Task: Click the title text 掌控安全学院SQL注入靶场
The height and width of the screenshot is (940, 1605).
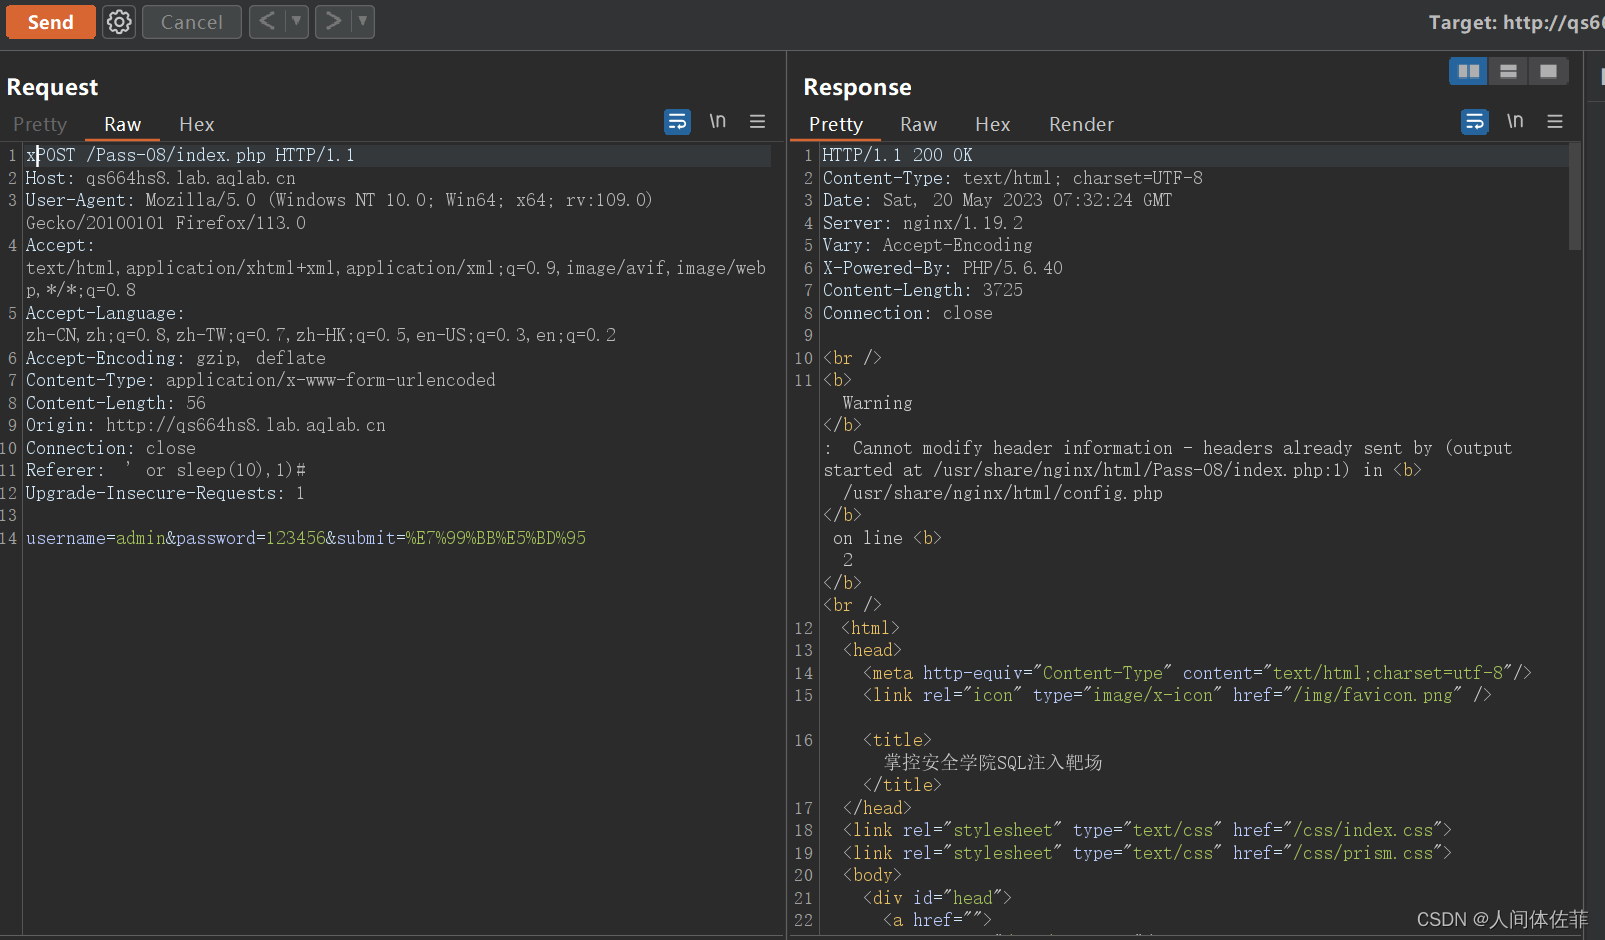Action: (x=993, y=763)
